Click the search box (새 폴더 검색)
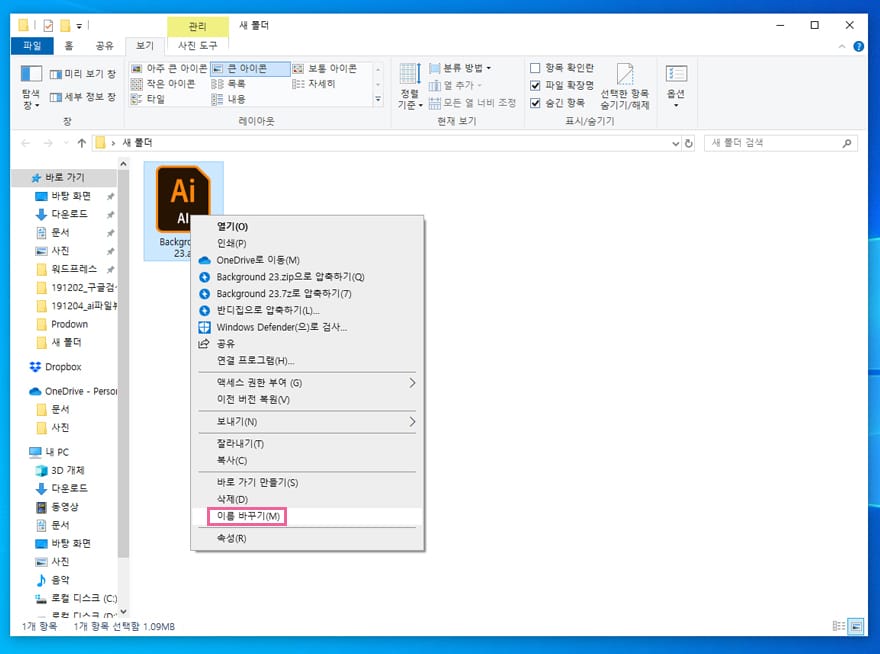 [780, 143]
